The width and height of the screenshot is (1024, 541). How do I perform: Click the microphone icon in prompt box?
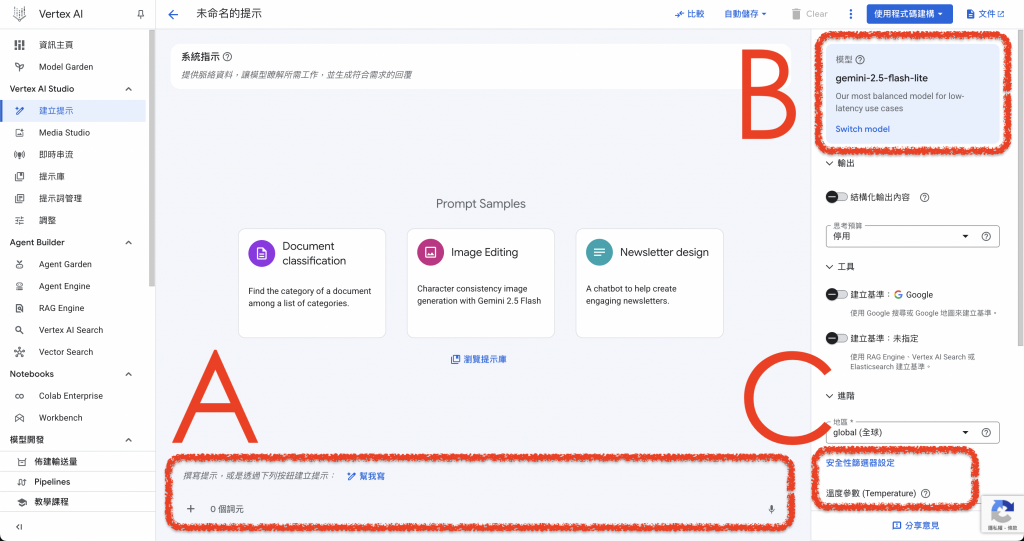point(771,509)
